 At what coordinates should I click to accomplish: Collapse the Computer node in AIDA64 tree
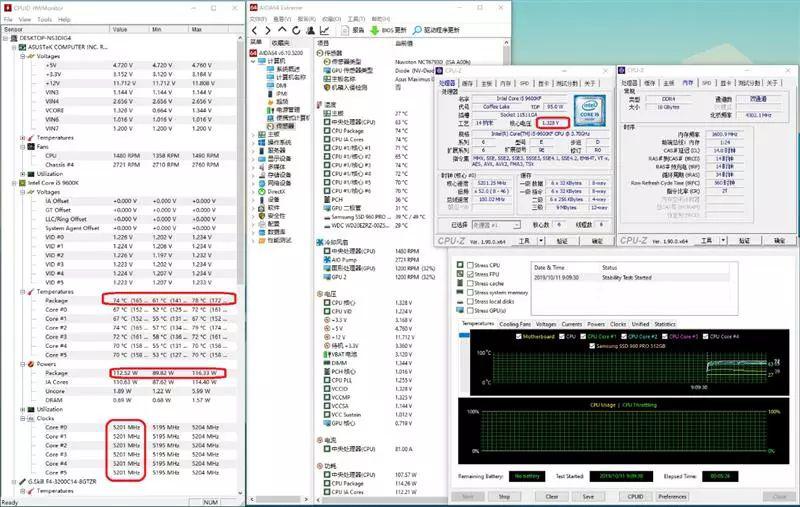(x=253, y=61)
